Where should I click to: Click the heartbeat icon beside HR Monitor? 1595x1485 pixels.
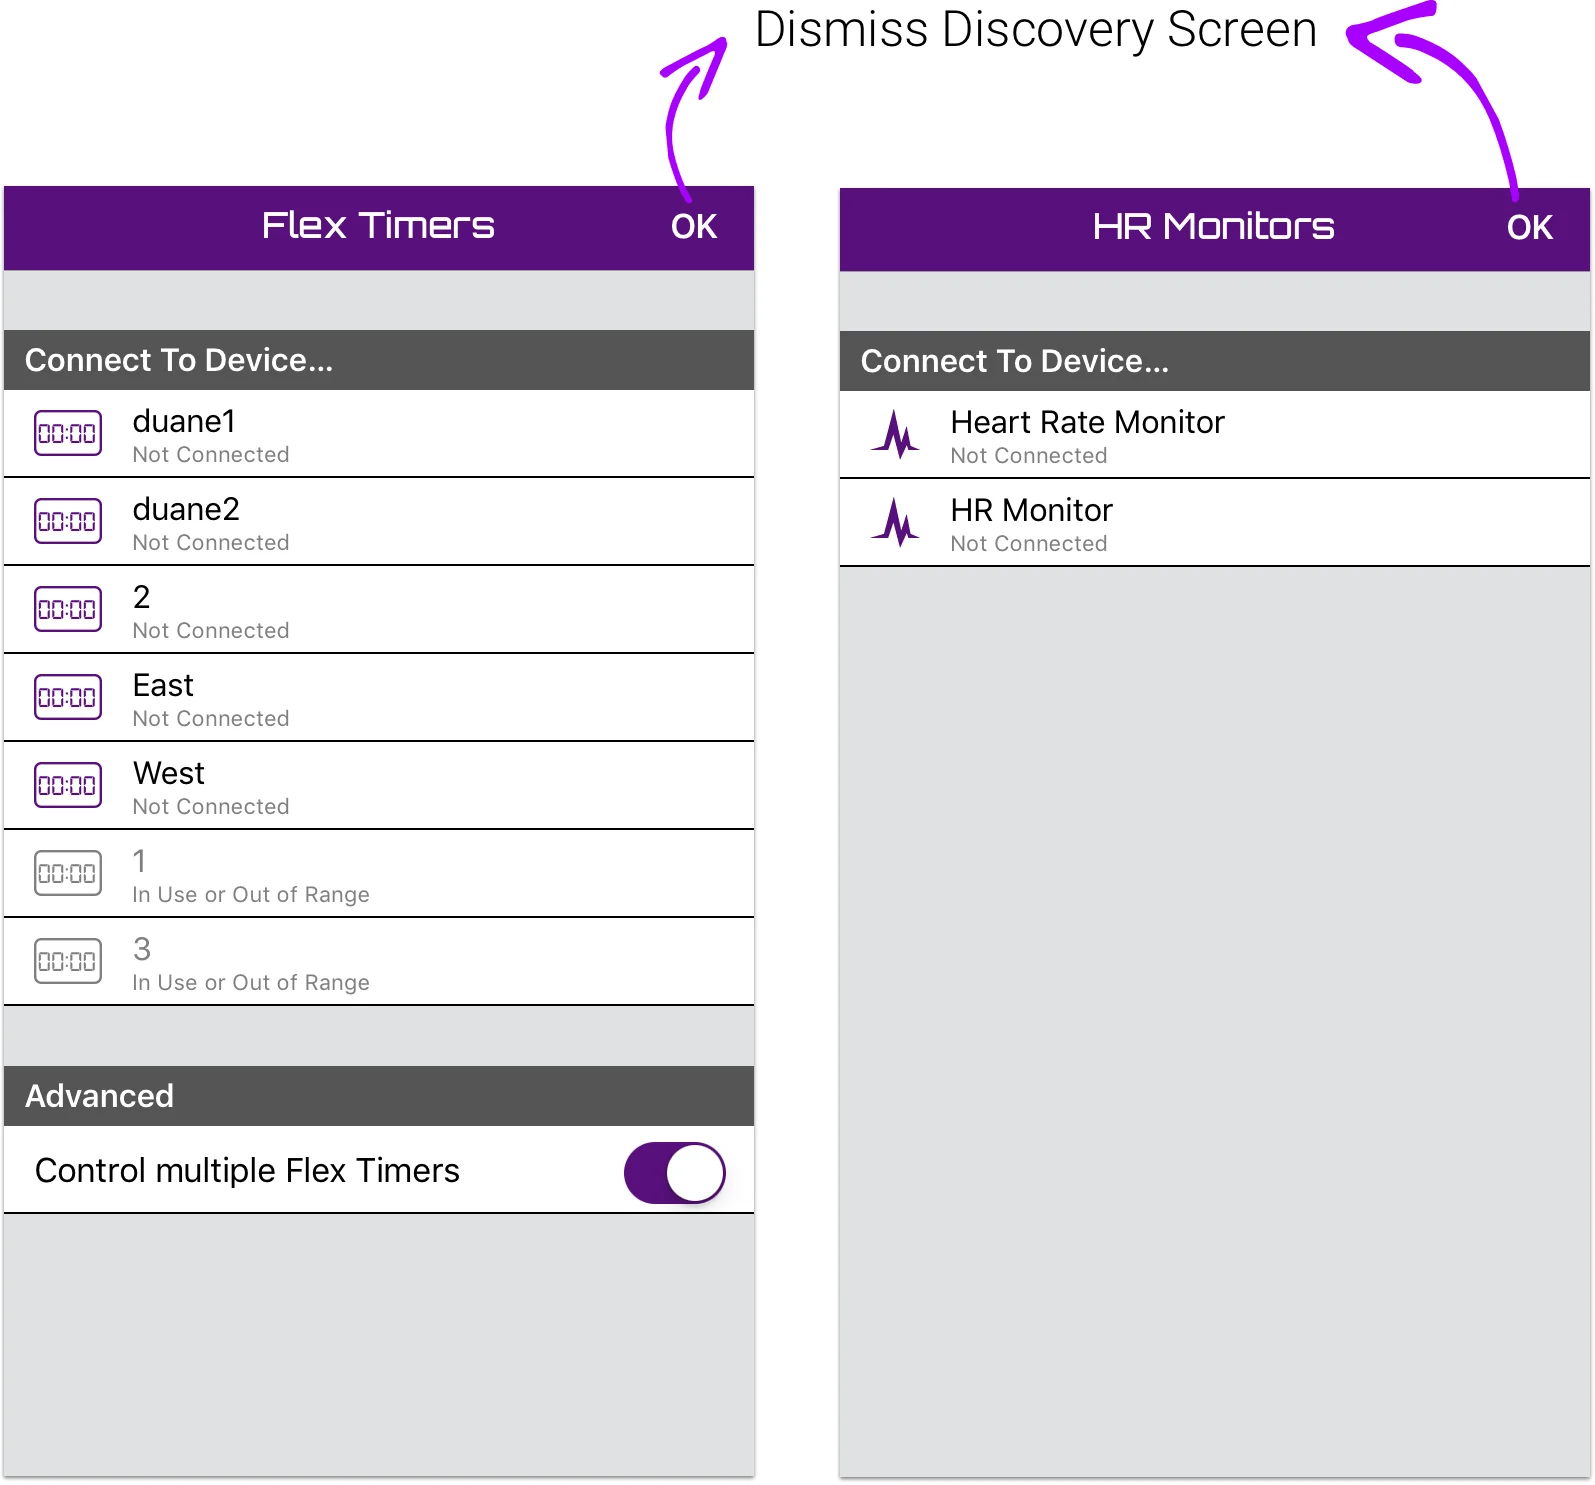point(895,523)
